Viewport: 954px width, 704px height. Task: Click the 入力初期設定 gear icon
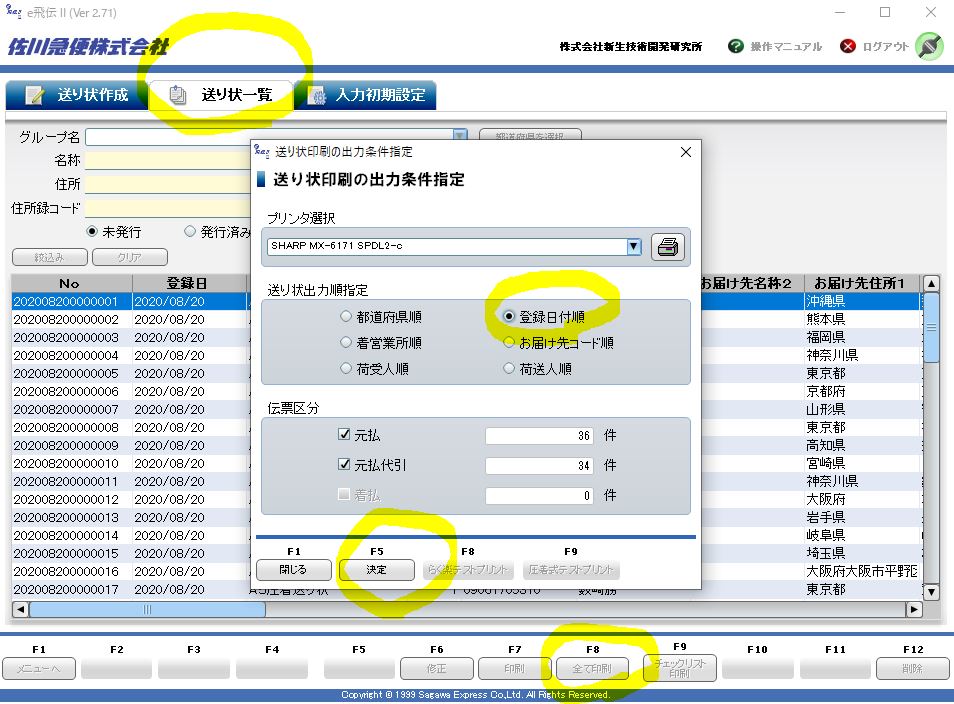tap(318, 96)
